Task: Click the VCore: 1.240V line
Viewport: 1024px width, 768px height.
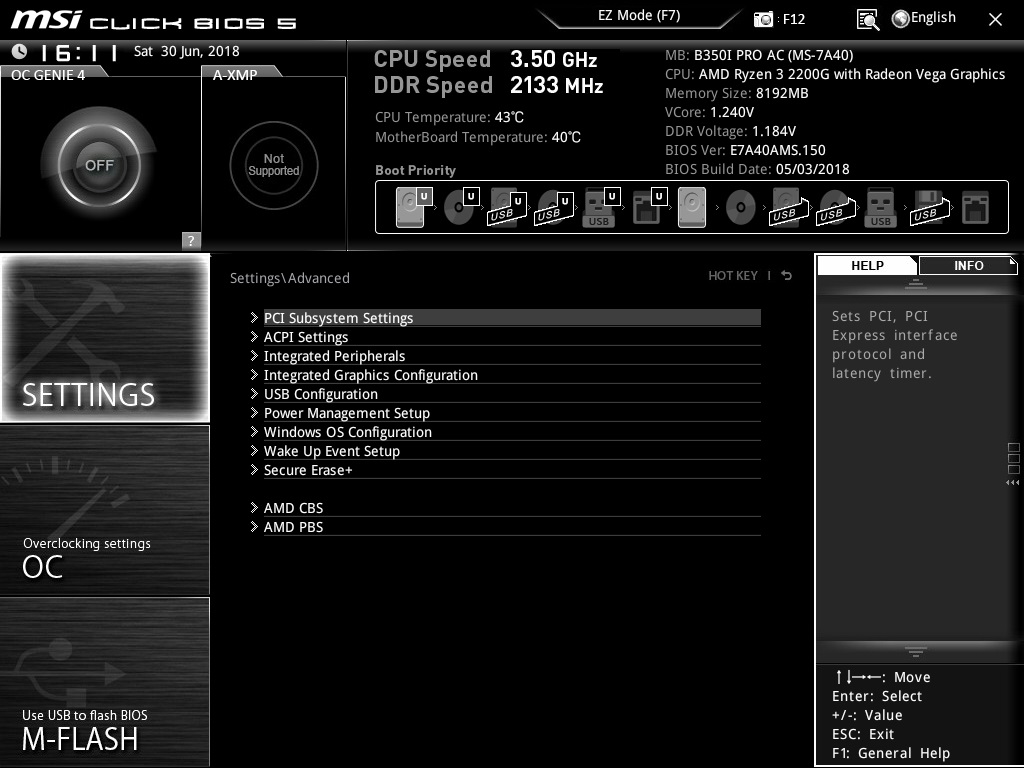Action: pos(709,112)
